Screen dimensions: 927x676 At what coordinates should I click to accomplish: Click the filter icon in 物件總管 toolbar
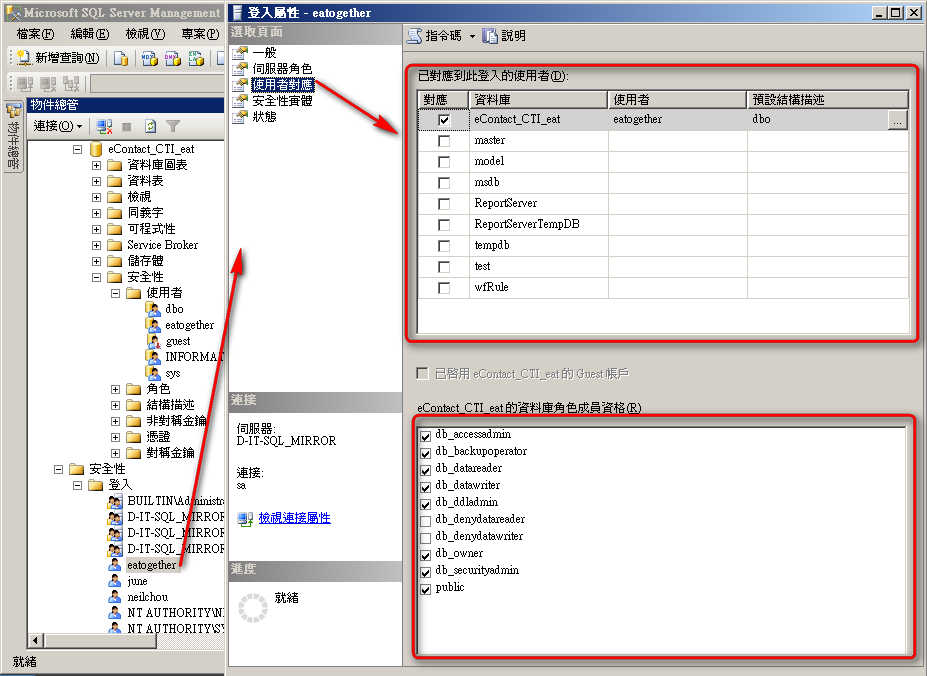click(173, 126)
